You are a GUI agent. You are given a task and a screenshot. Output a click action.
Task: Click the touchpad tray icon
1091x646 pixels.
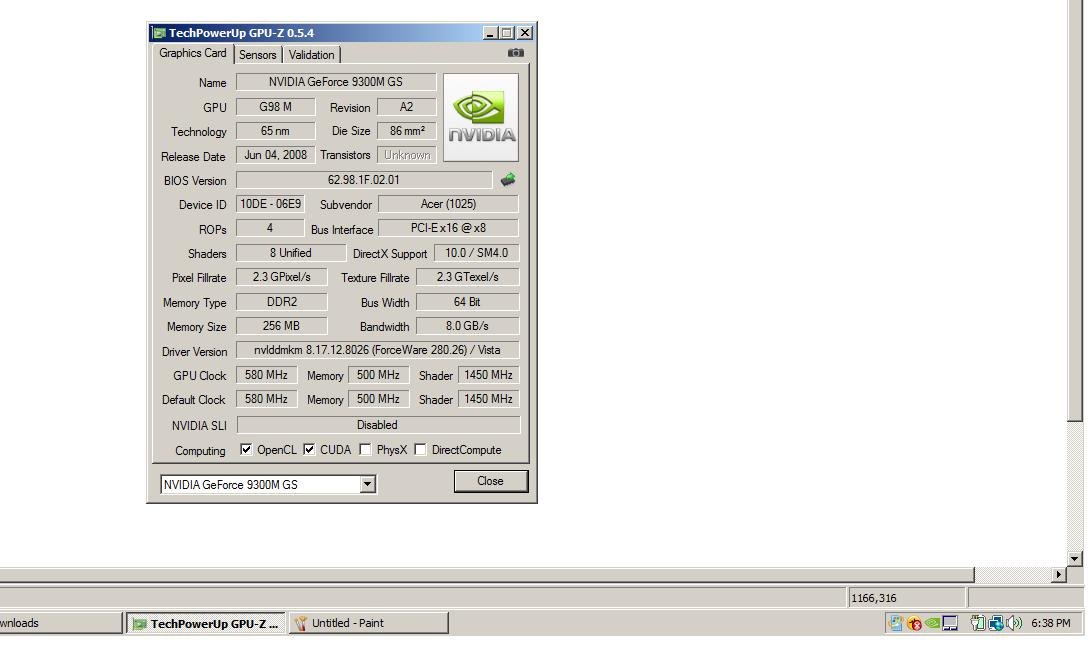pyautogui.click(x=950, y=623)
